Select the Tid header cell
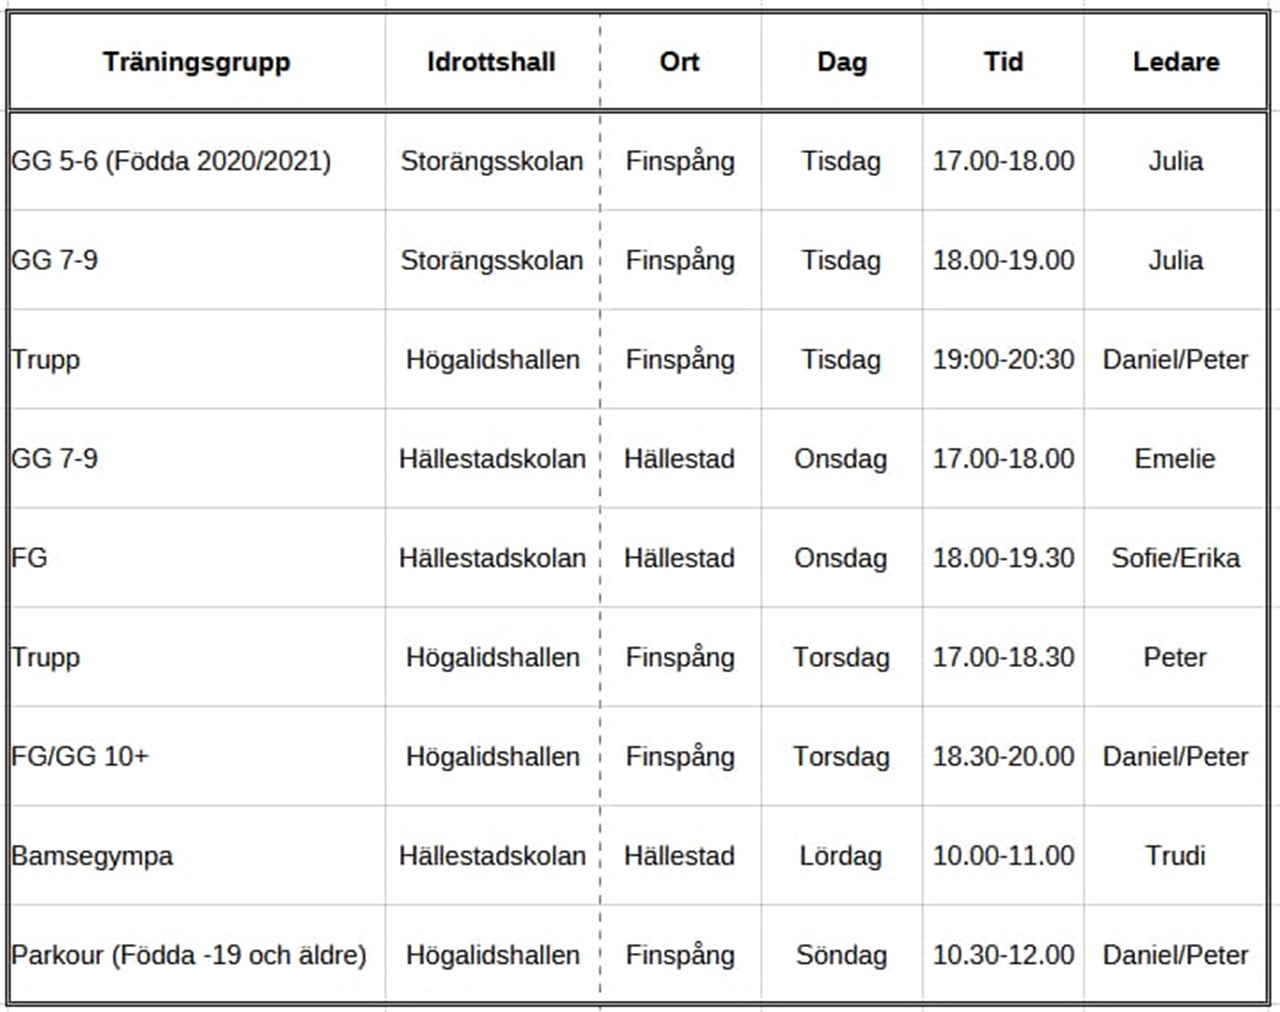Screen dimensions: 1280x1012 coord(1003,62)
